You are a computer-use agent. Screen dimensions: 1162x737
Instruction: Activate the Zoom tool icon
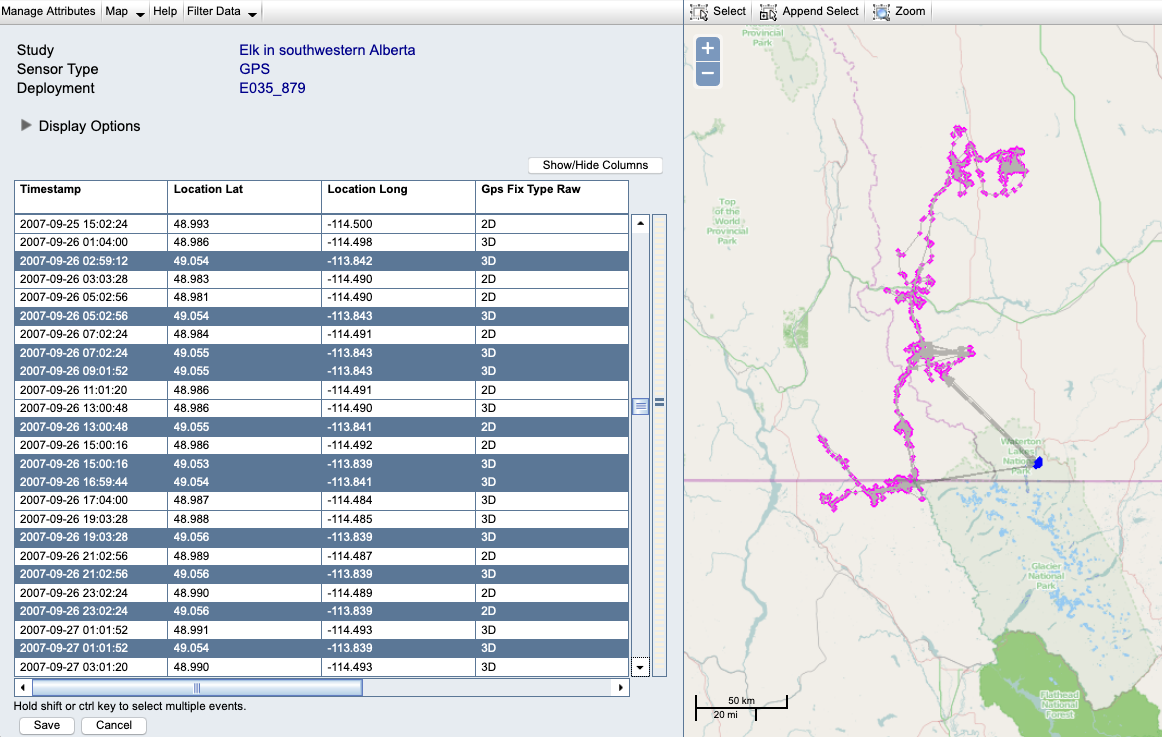coord(882,11)
